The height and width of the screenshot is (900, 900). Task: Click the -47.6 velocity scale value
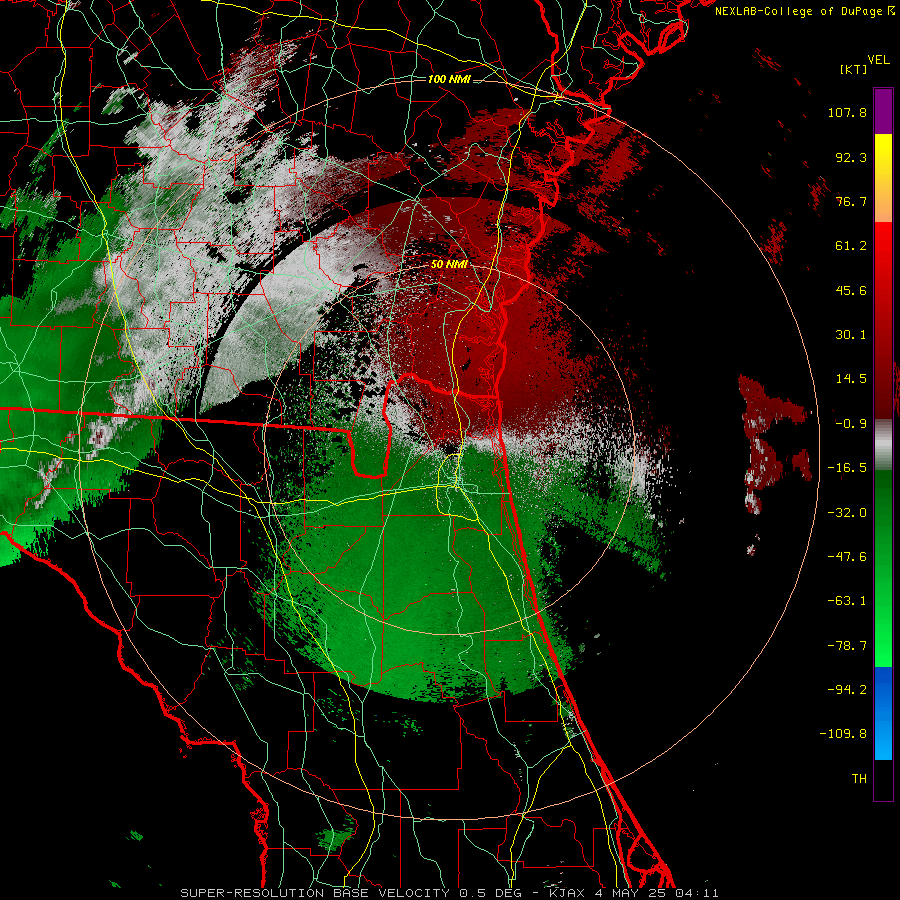pyautogui.click(x=847, y=557)
